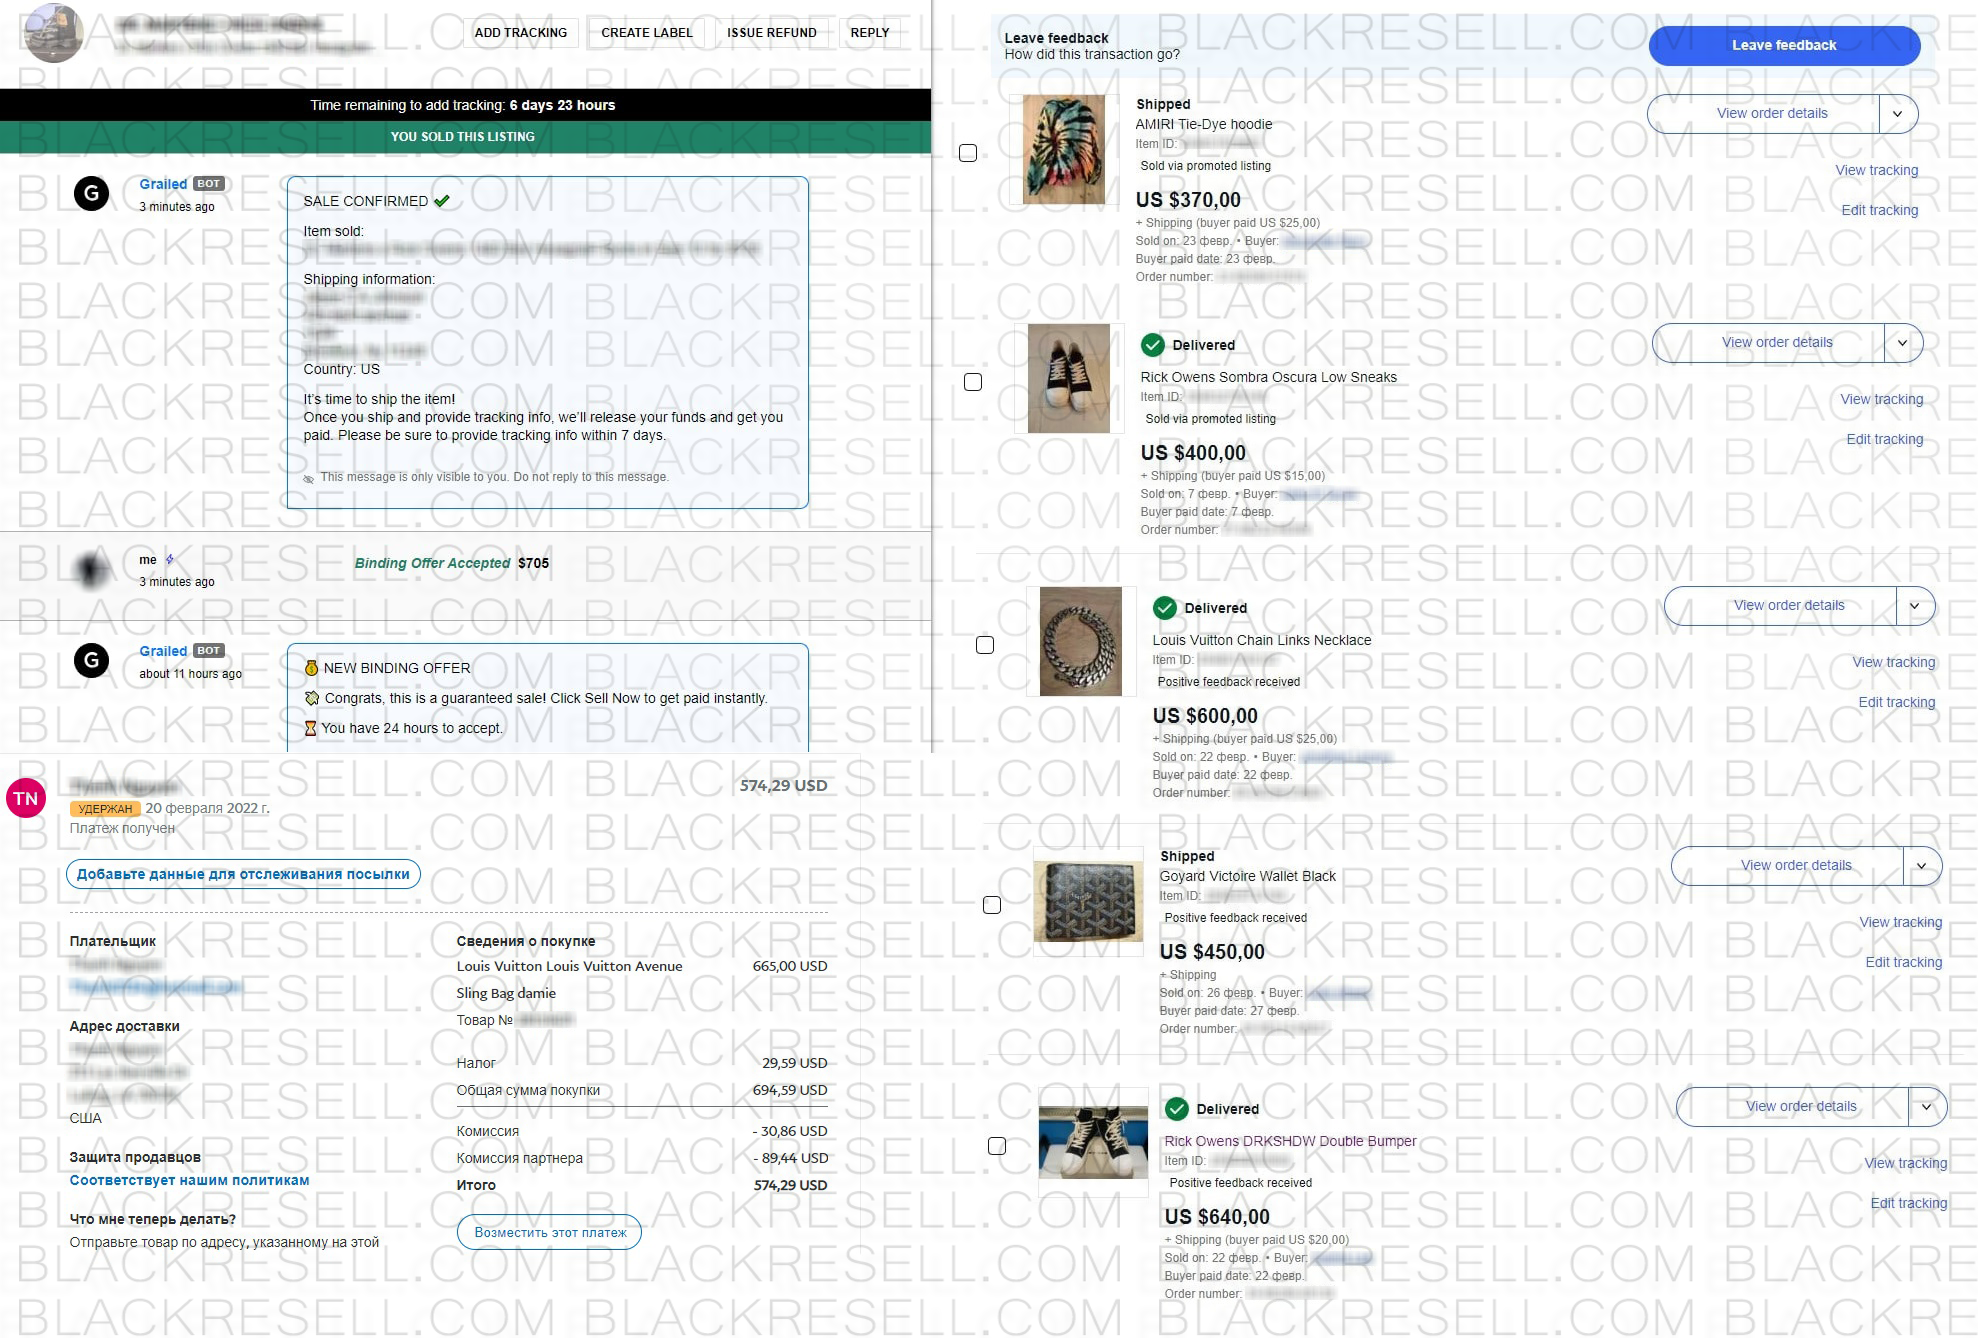Open dropdown arrow beside Goyard wallet order details
The image size is (1978, 1338).
[x=1921, y=866]
